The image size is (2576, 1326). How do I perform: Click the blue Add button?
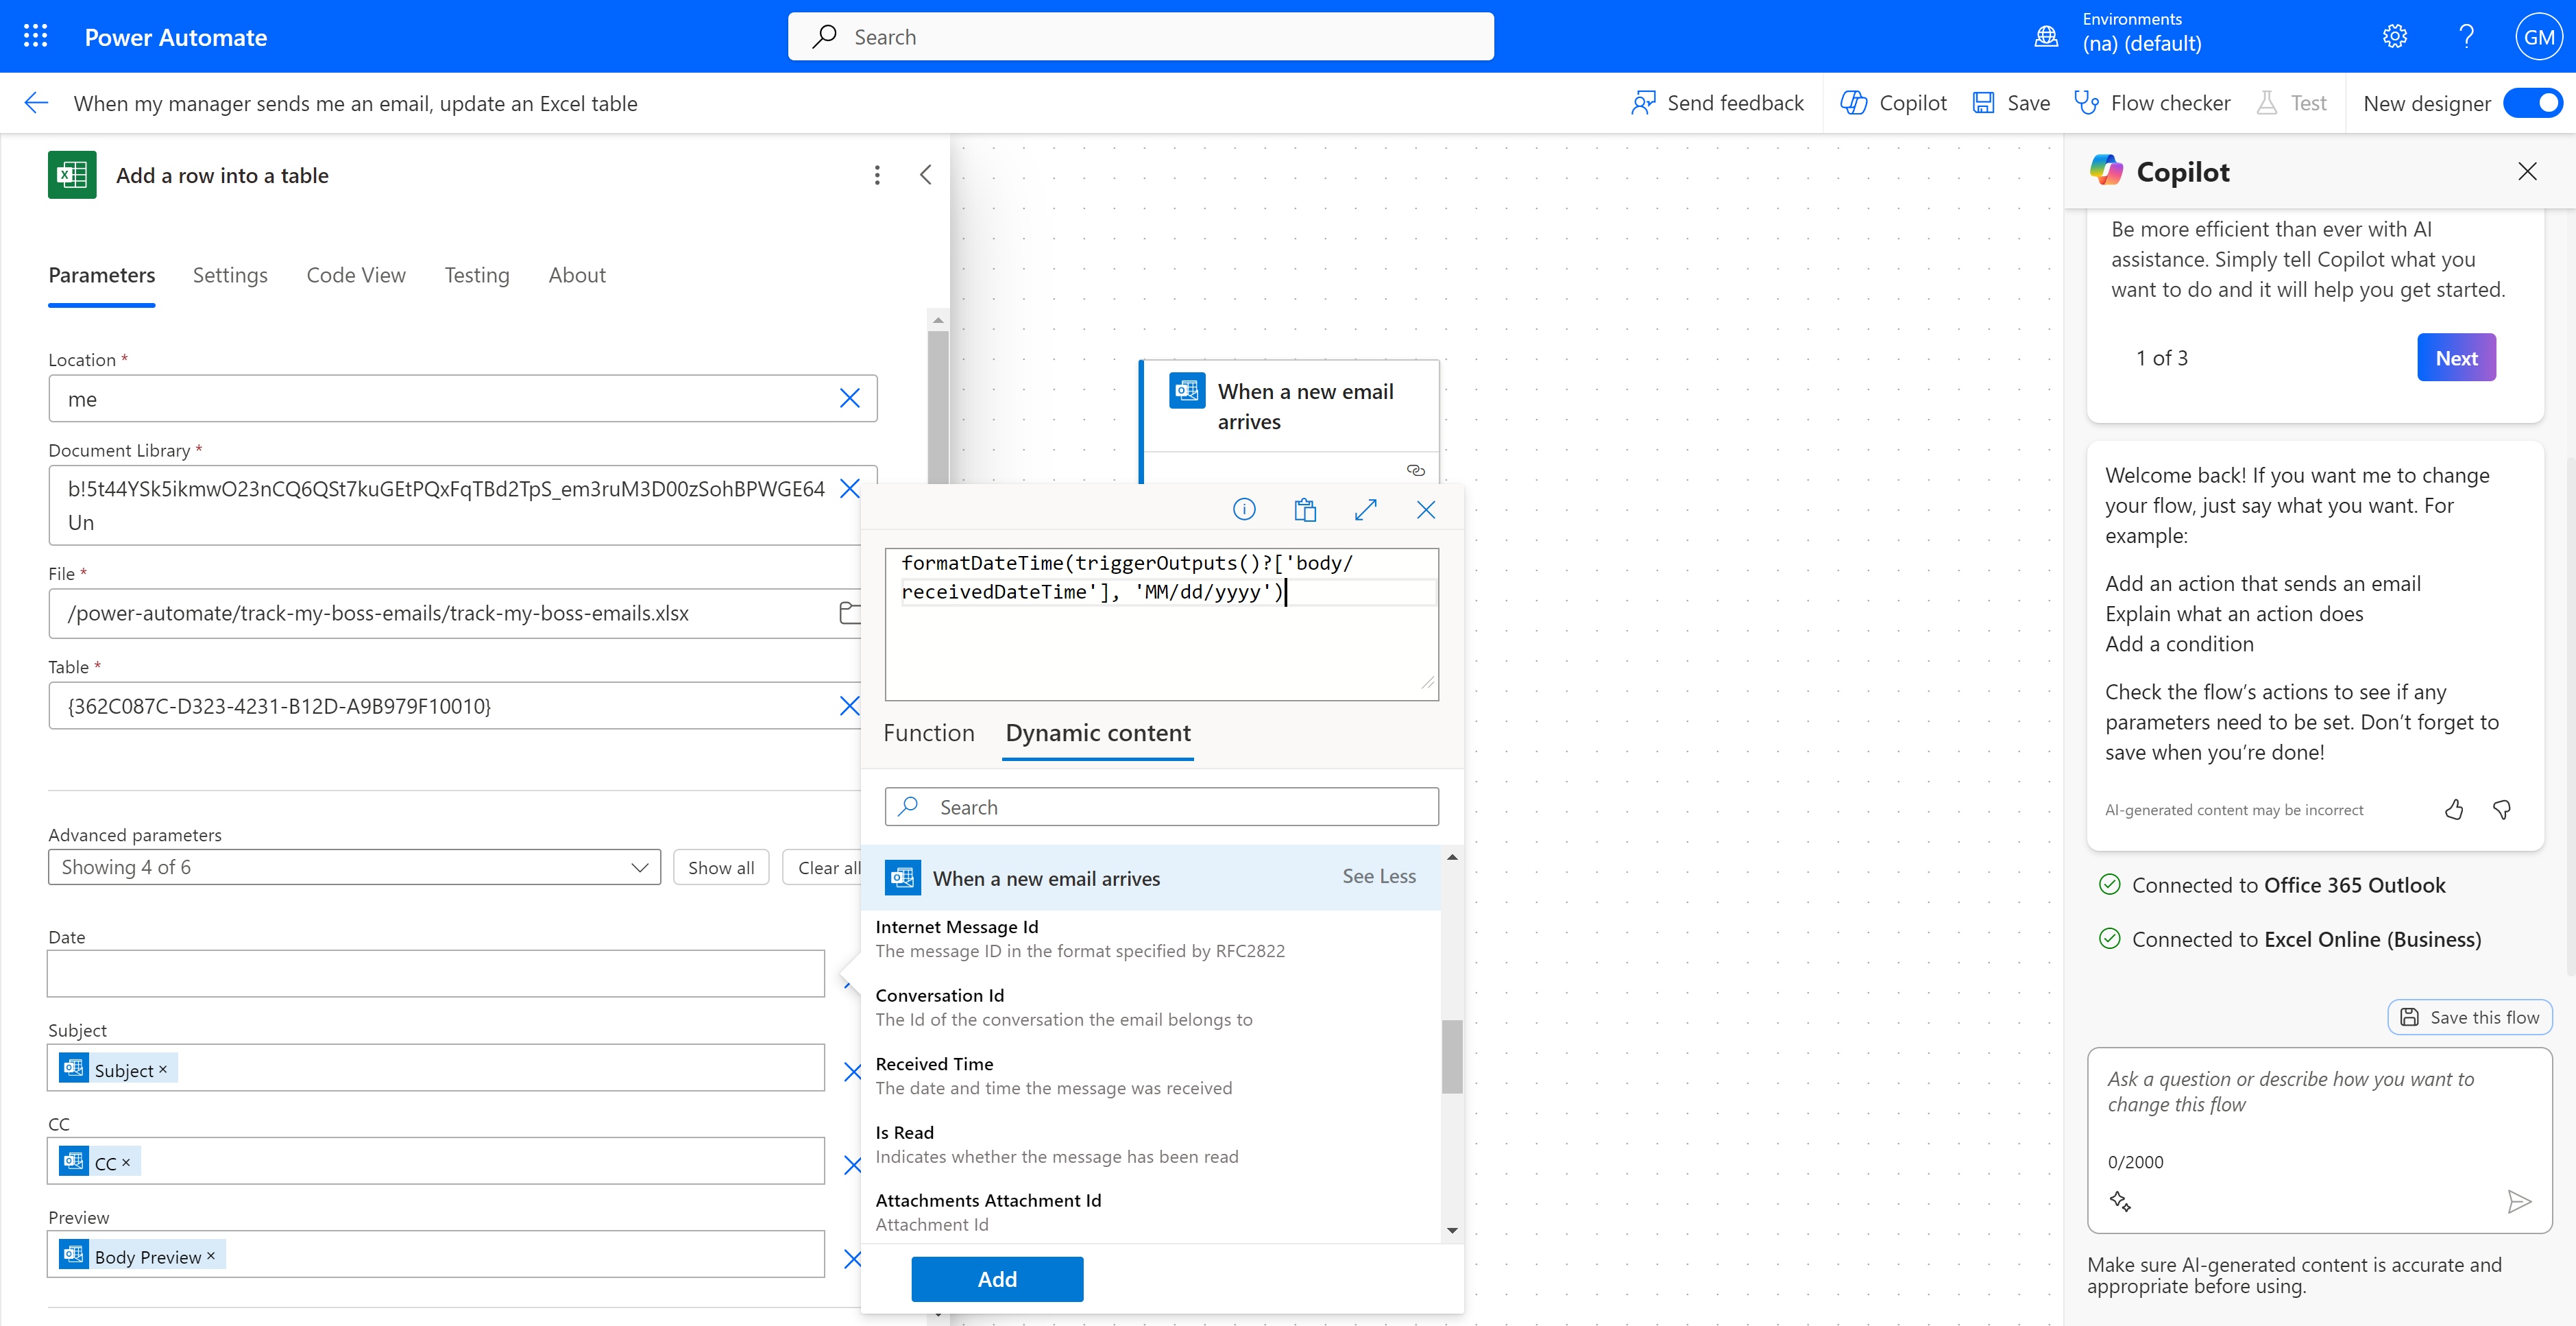tap(996, 1279)
